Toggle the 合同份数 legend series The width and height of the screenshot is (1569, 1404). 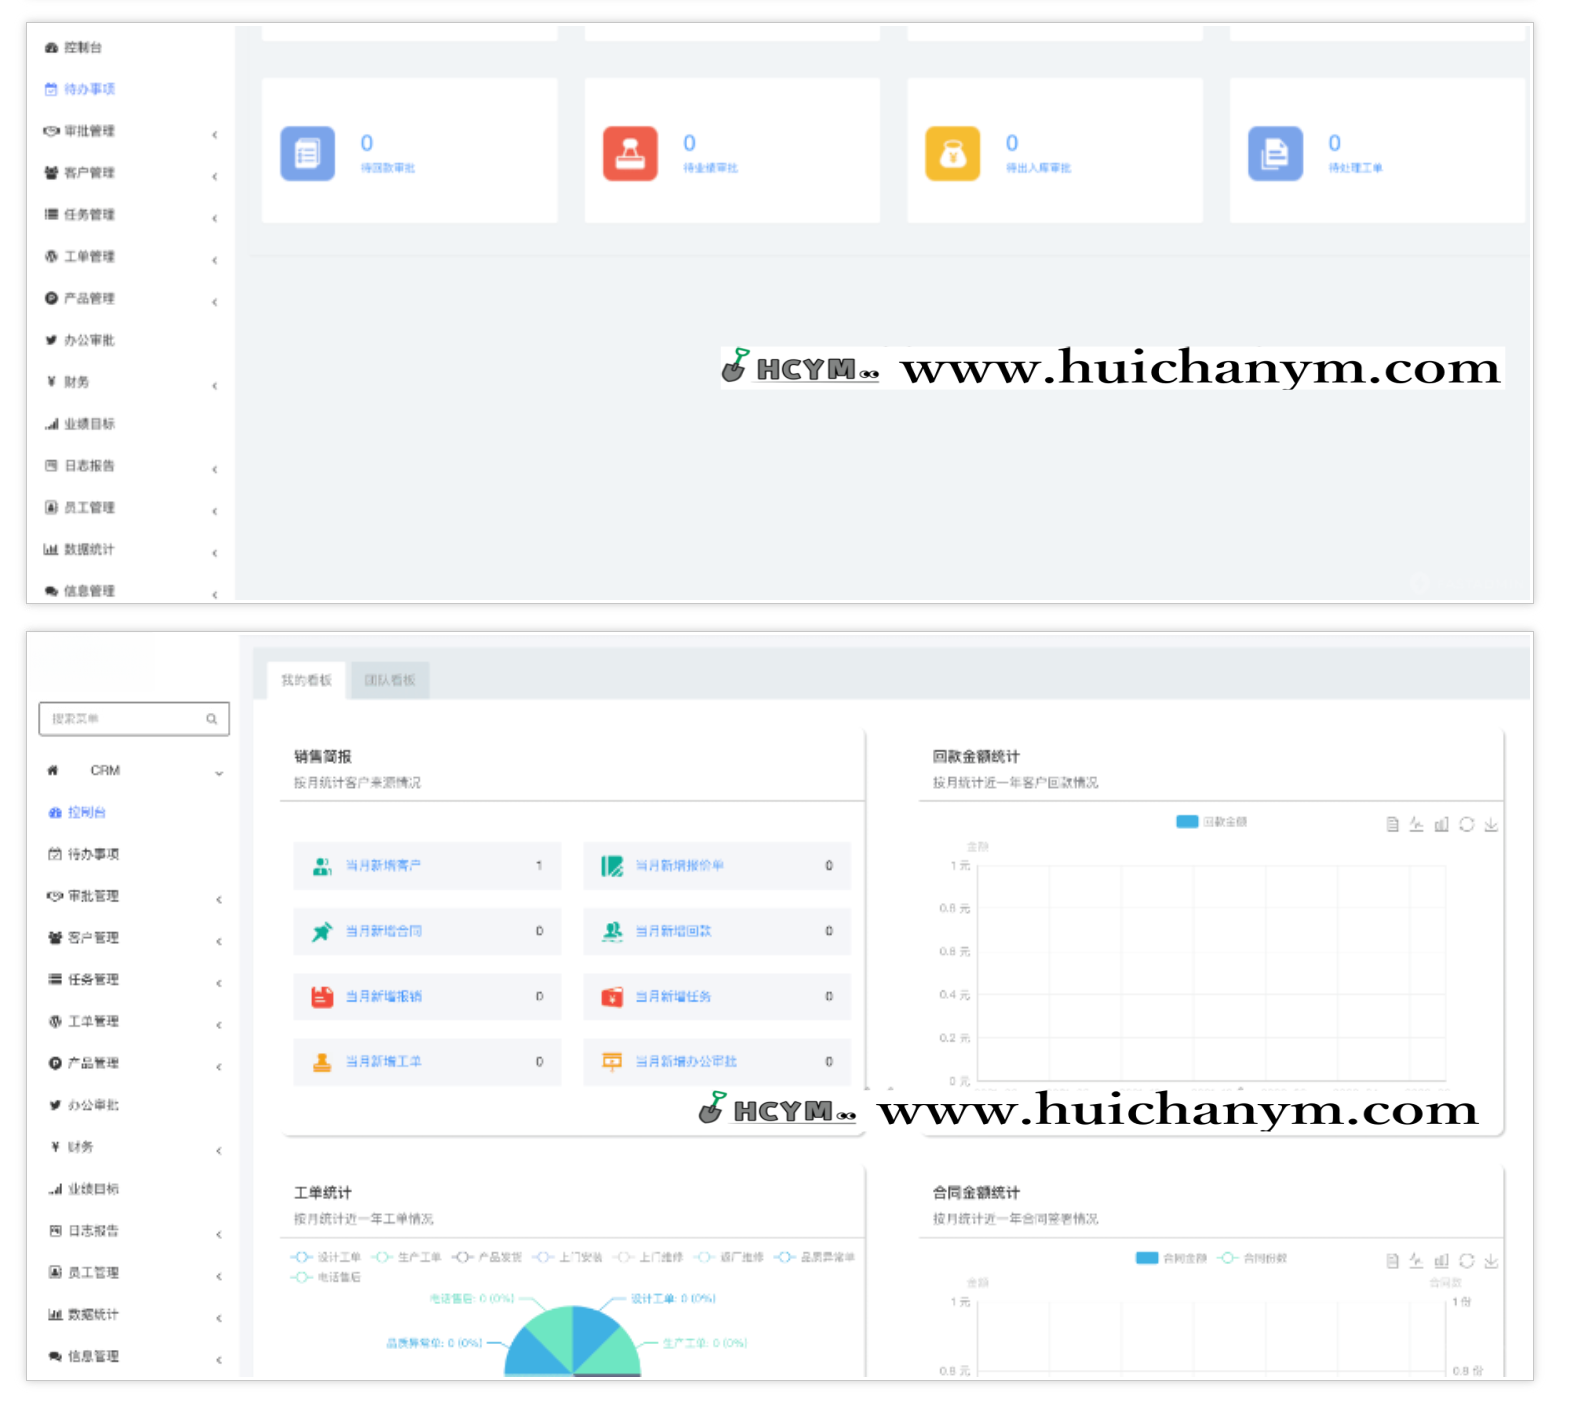click(1253, 1258)
